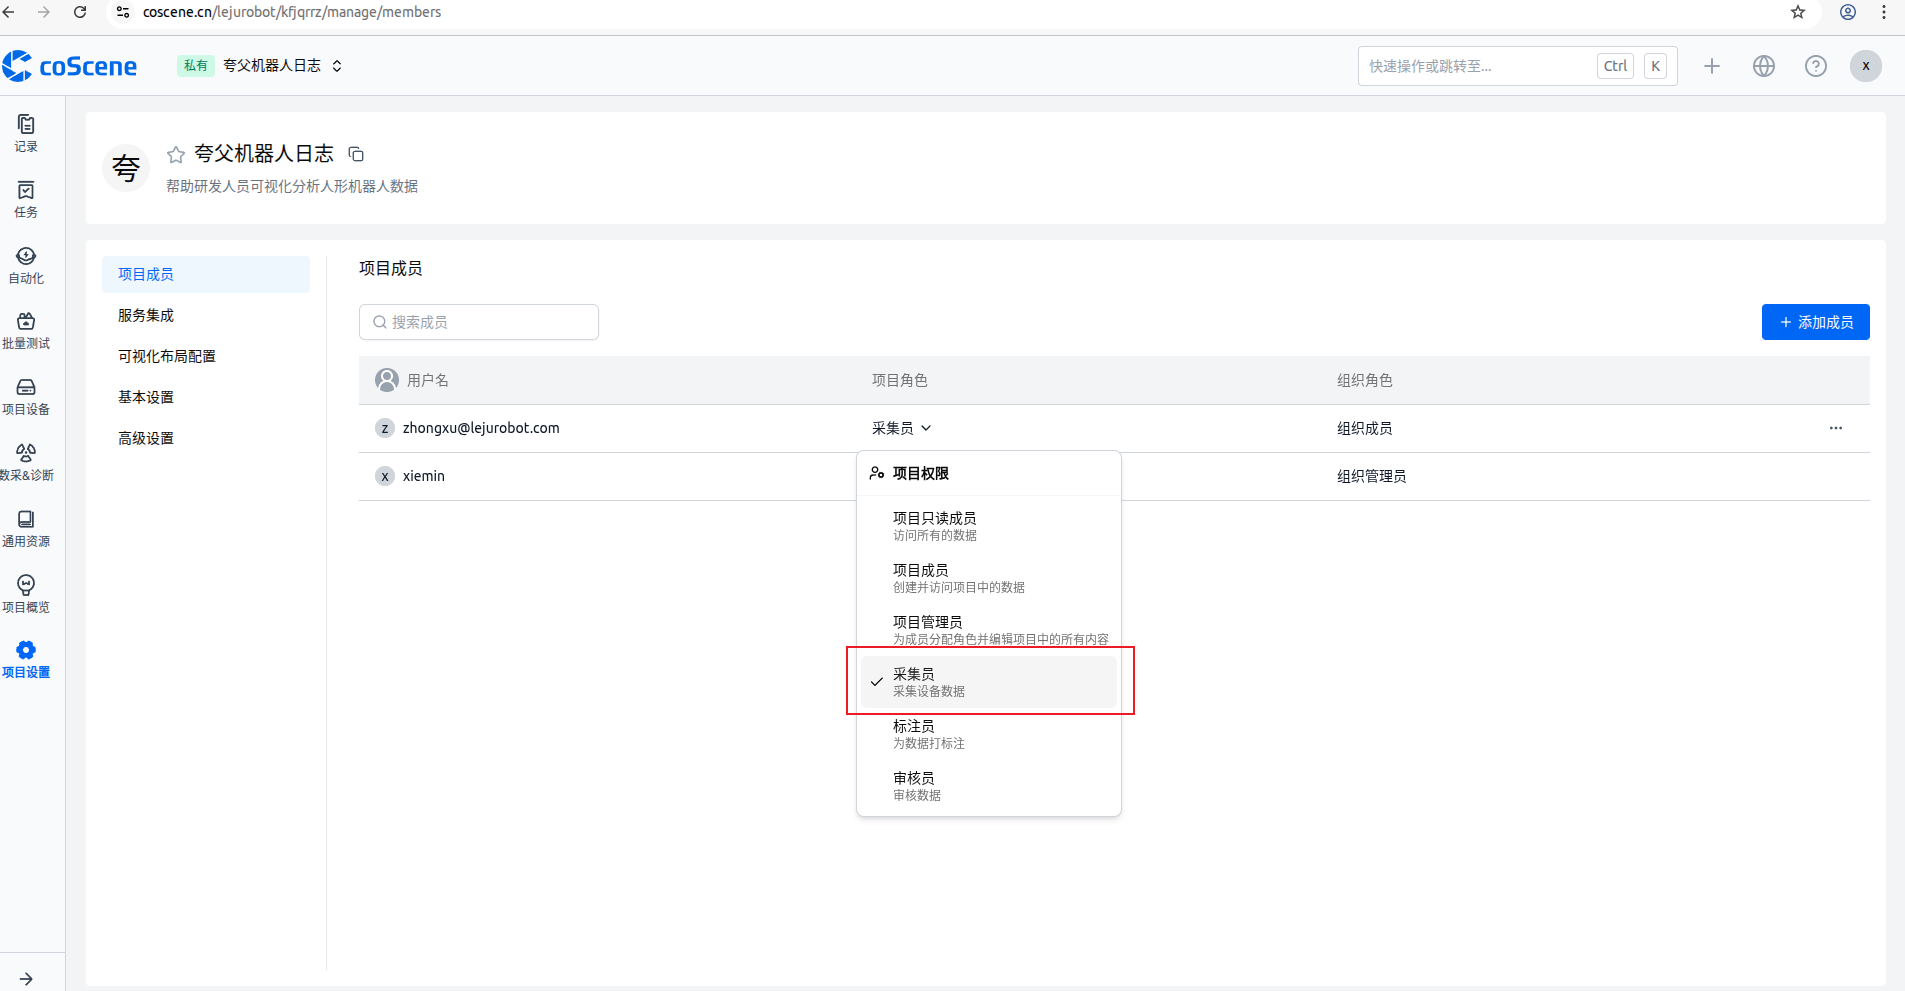Star the 夸父机器人日志 project
Viewport: 1905px width, 991px height.
pos(176,154)
